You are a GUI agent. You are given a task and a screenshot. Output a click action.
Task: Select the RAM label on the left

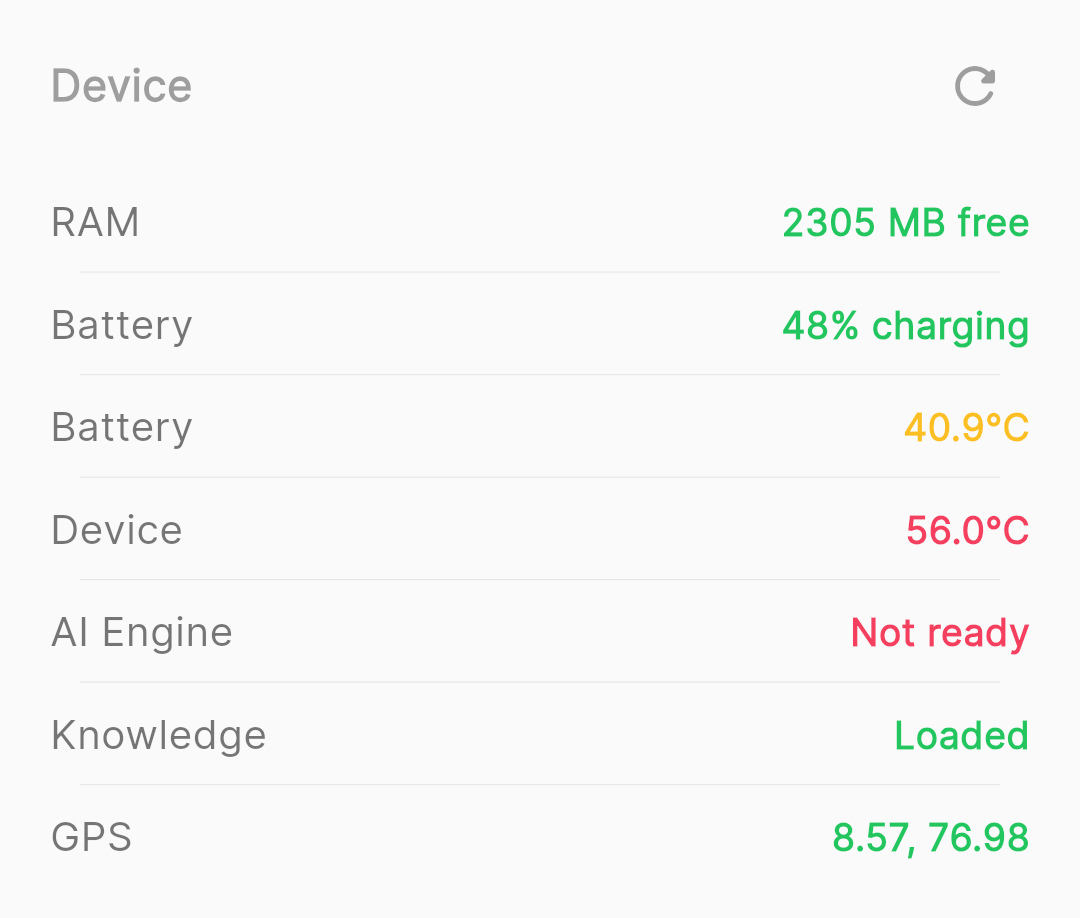pyautogui.click(x=95, y=222)
